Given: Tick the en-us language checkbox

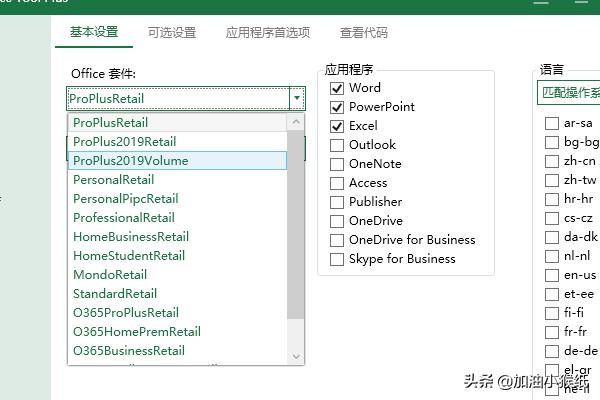Looking at the screenshot, I should coord(552,275).
